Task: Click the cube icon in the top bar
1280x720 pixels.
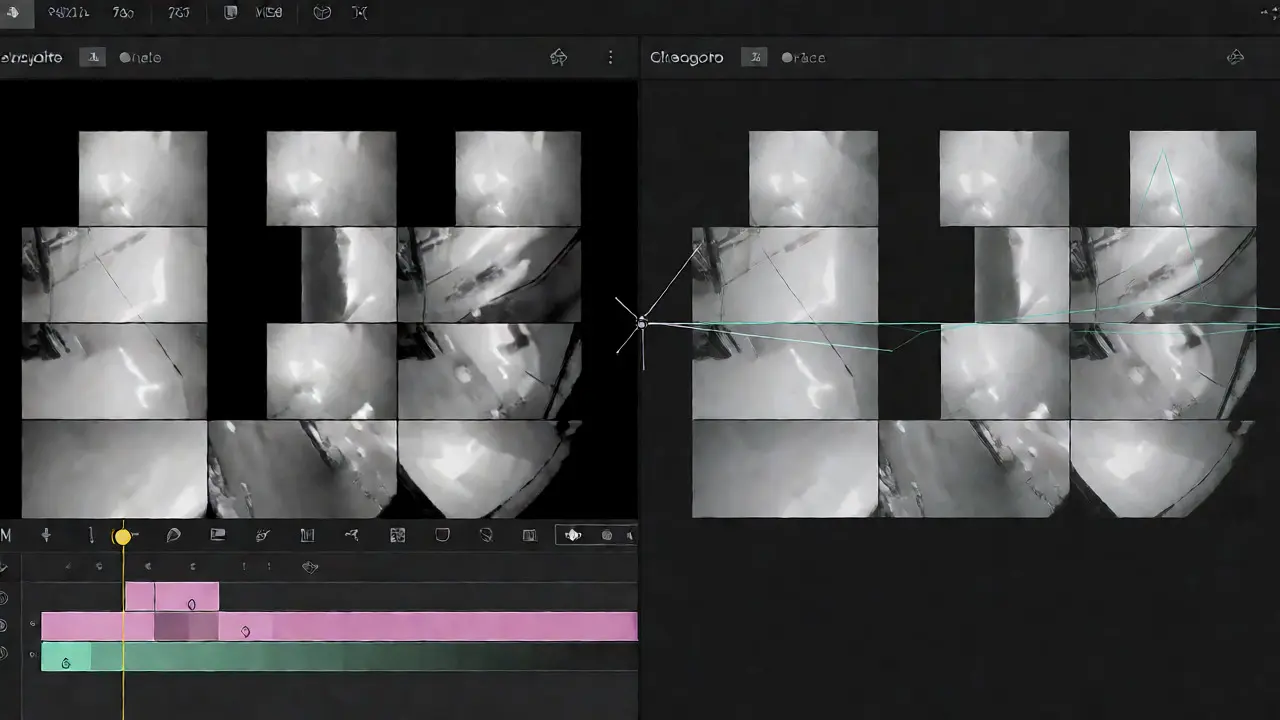Action: point(321,13)
